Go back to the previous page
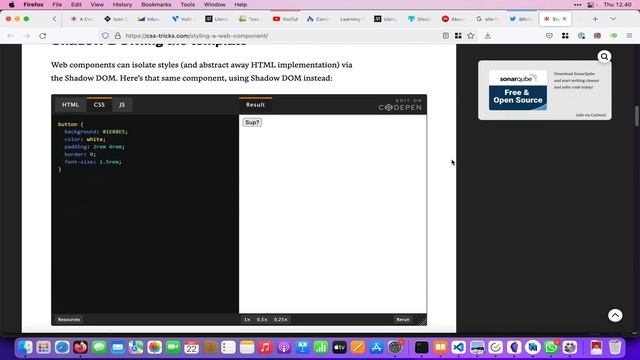 coord(11,36)
